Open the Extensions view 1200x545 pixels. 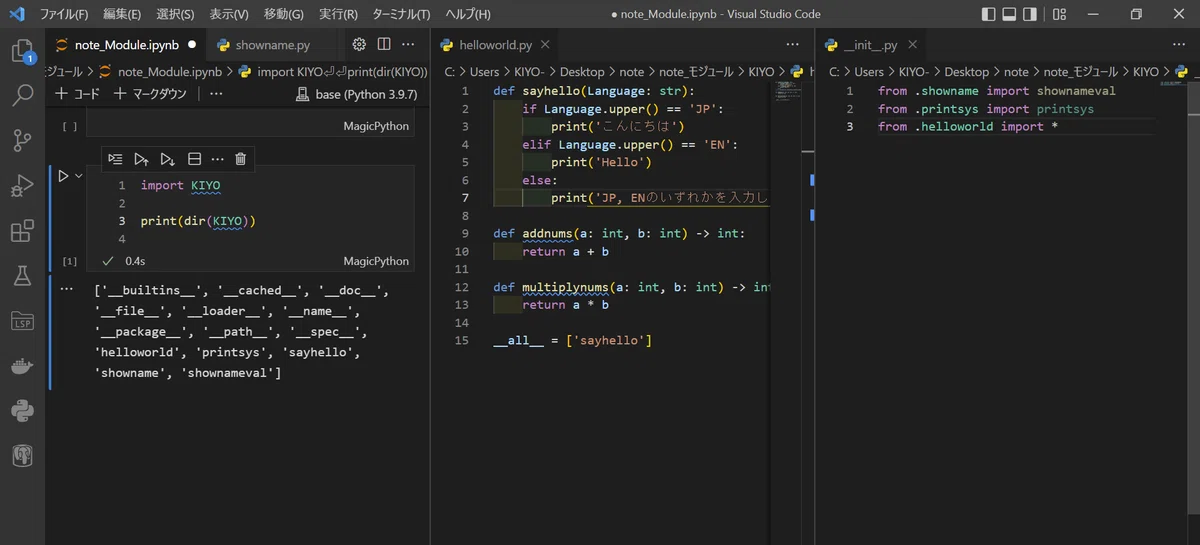coord(22,232)
